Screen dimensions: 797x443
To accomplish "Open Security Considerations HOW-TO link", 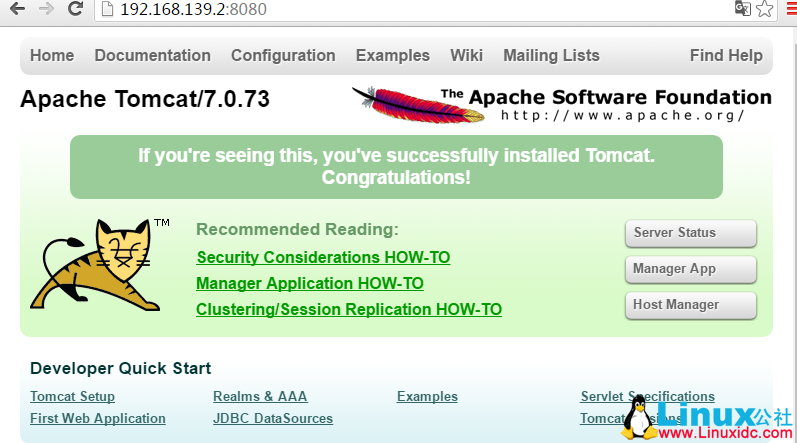I will (323, 258).
